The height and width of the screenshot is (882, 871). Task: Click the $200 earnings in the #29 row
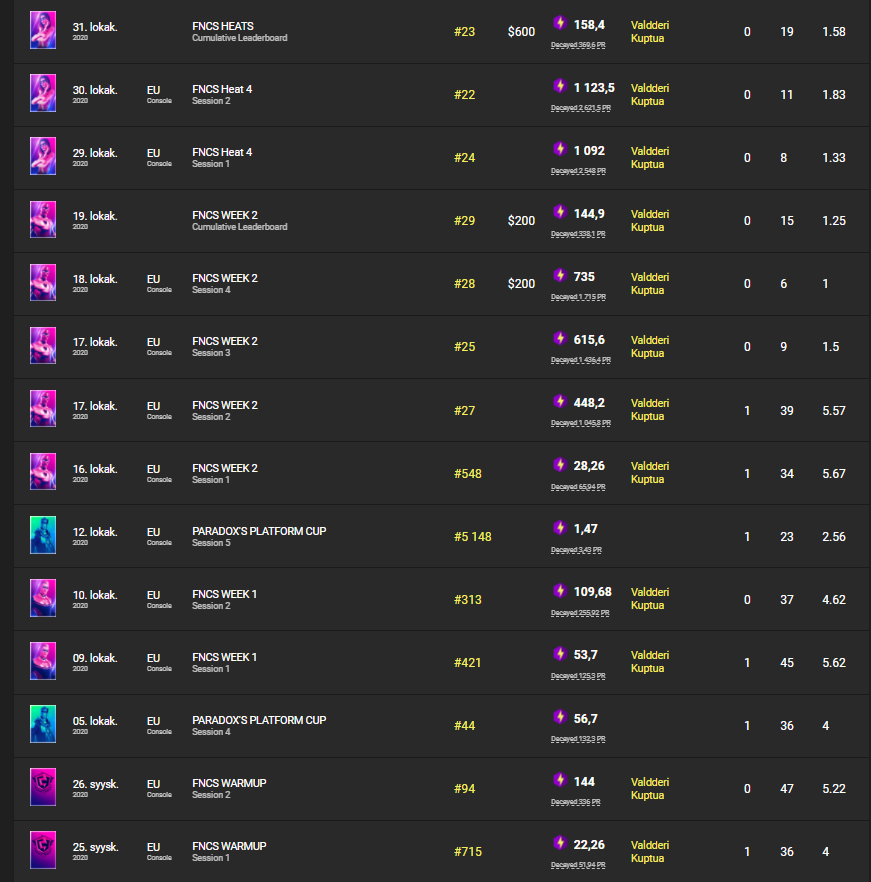522,220
